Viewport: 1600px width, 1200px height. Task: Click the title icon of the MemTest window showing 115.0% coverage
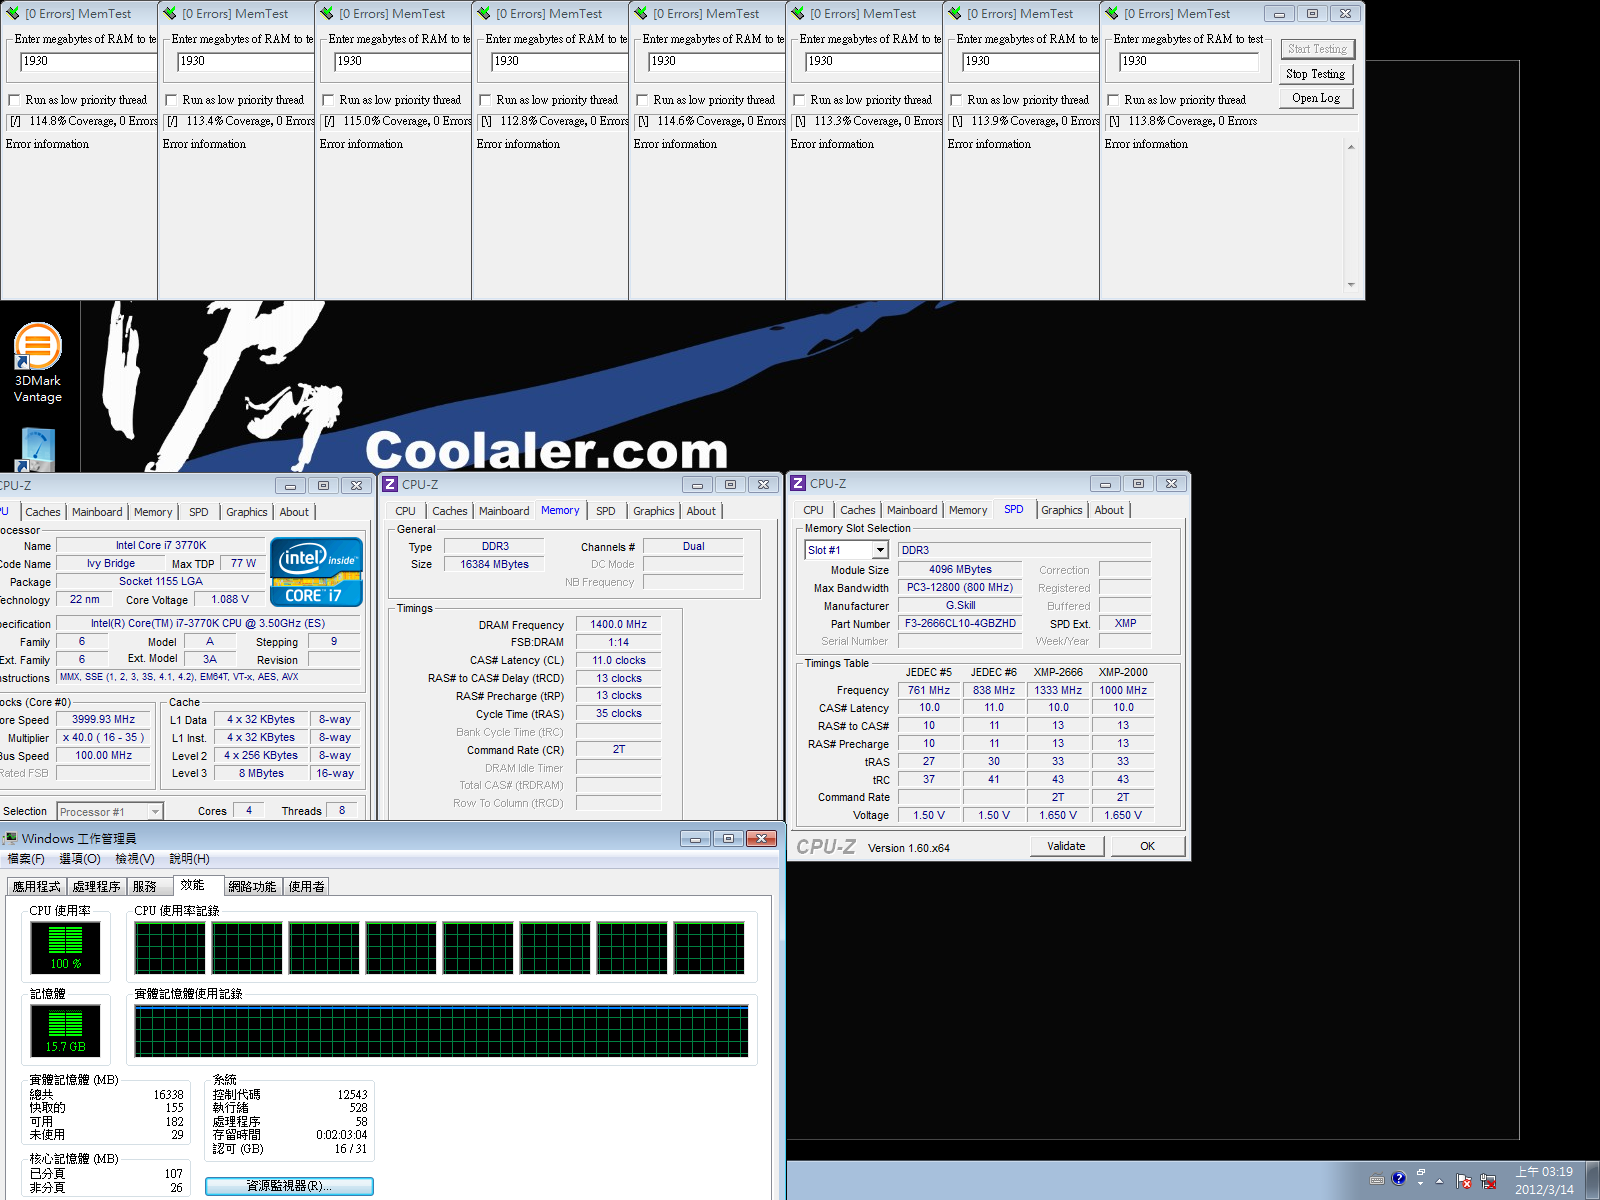coord(327,13)
